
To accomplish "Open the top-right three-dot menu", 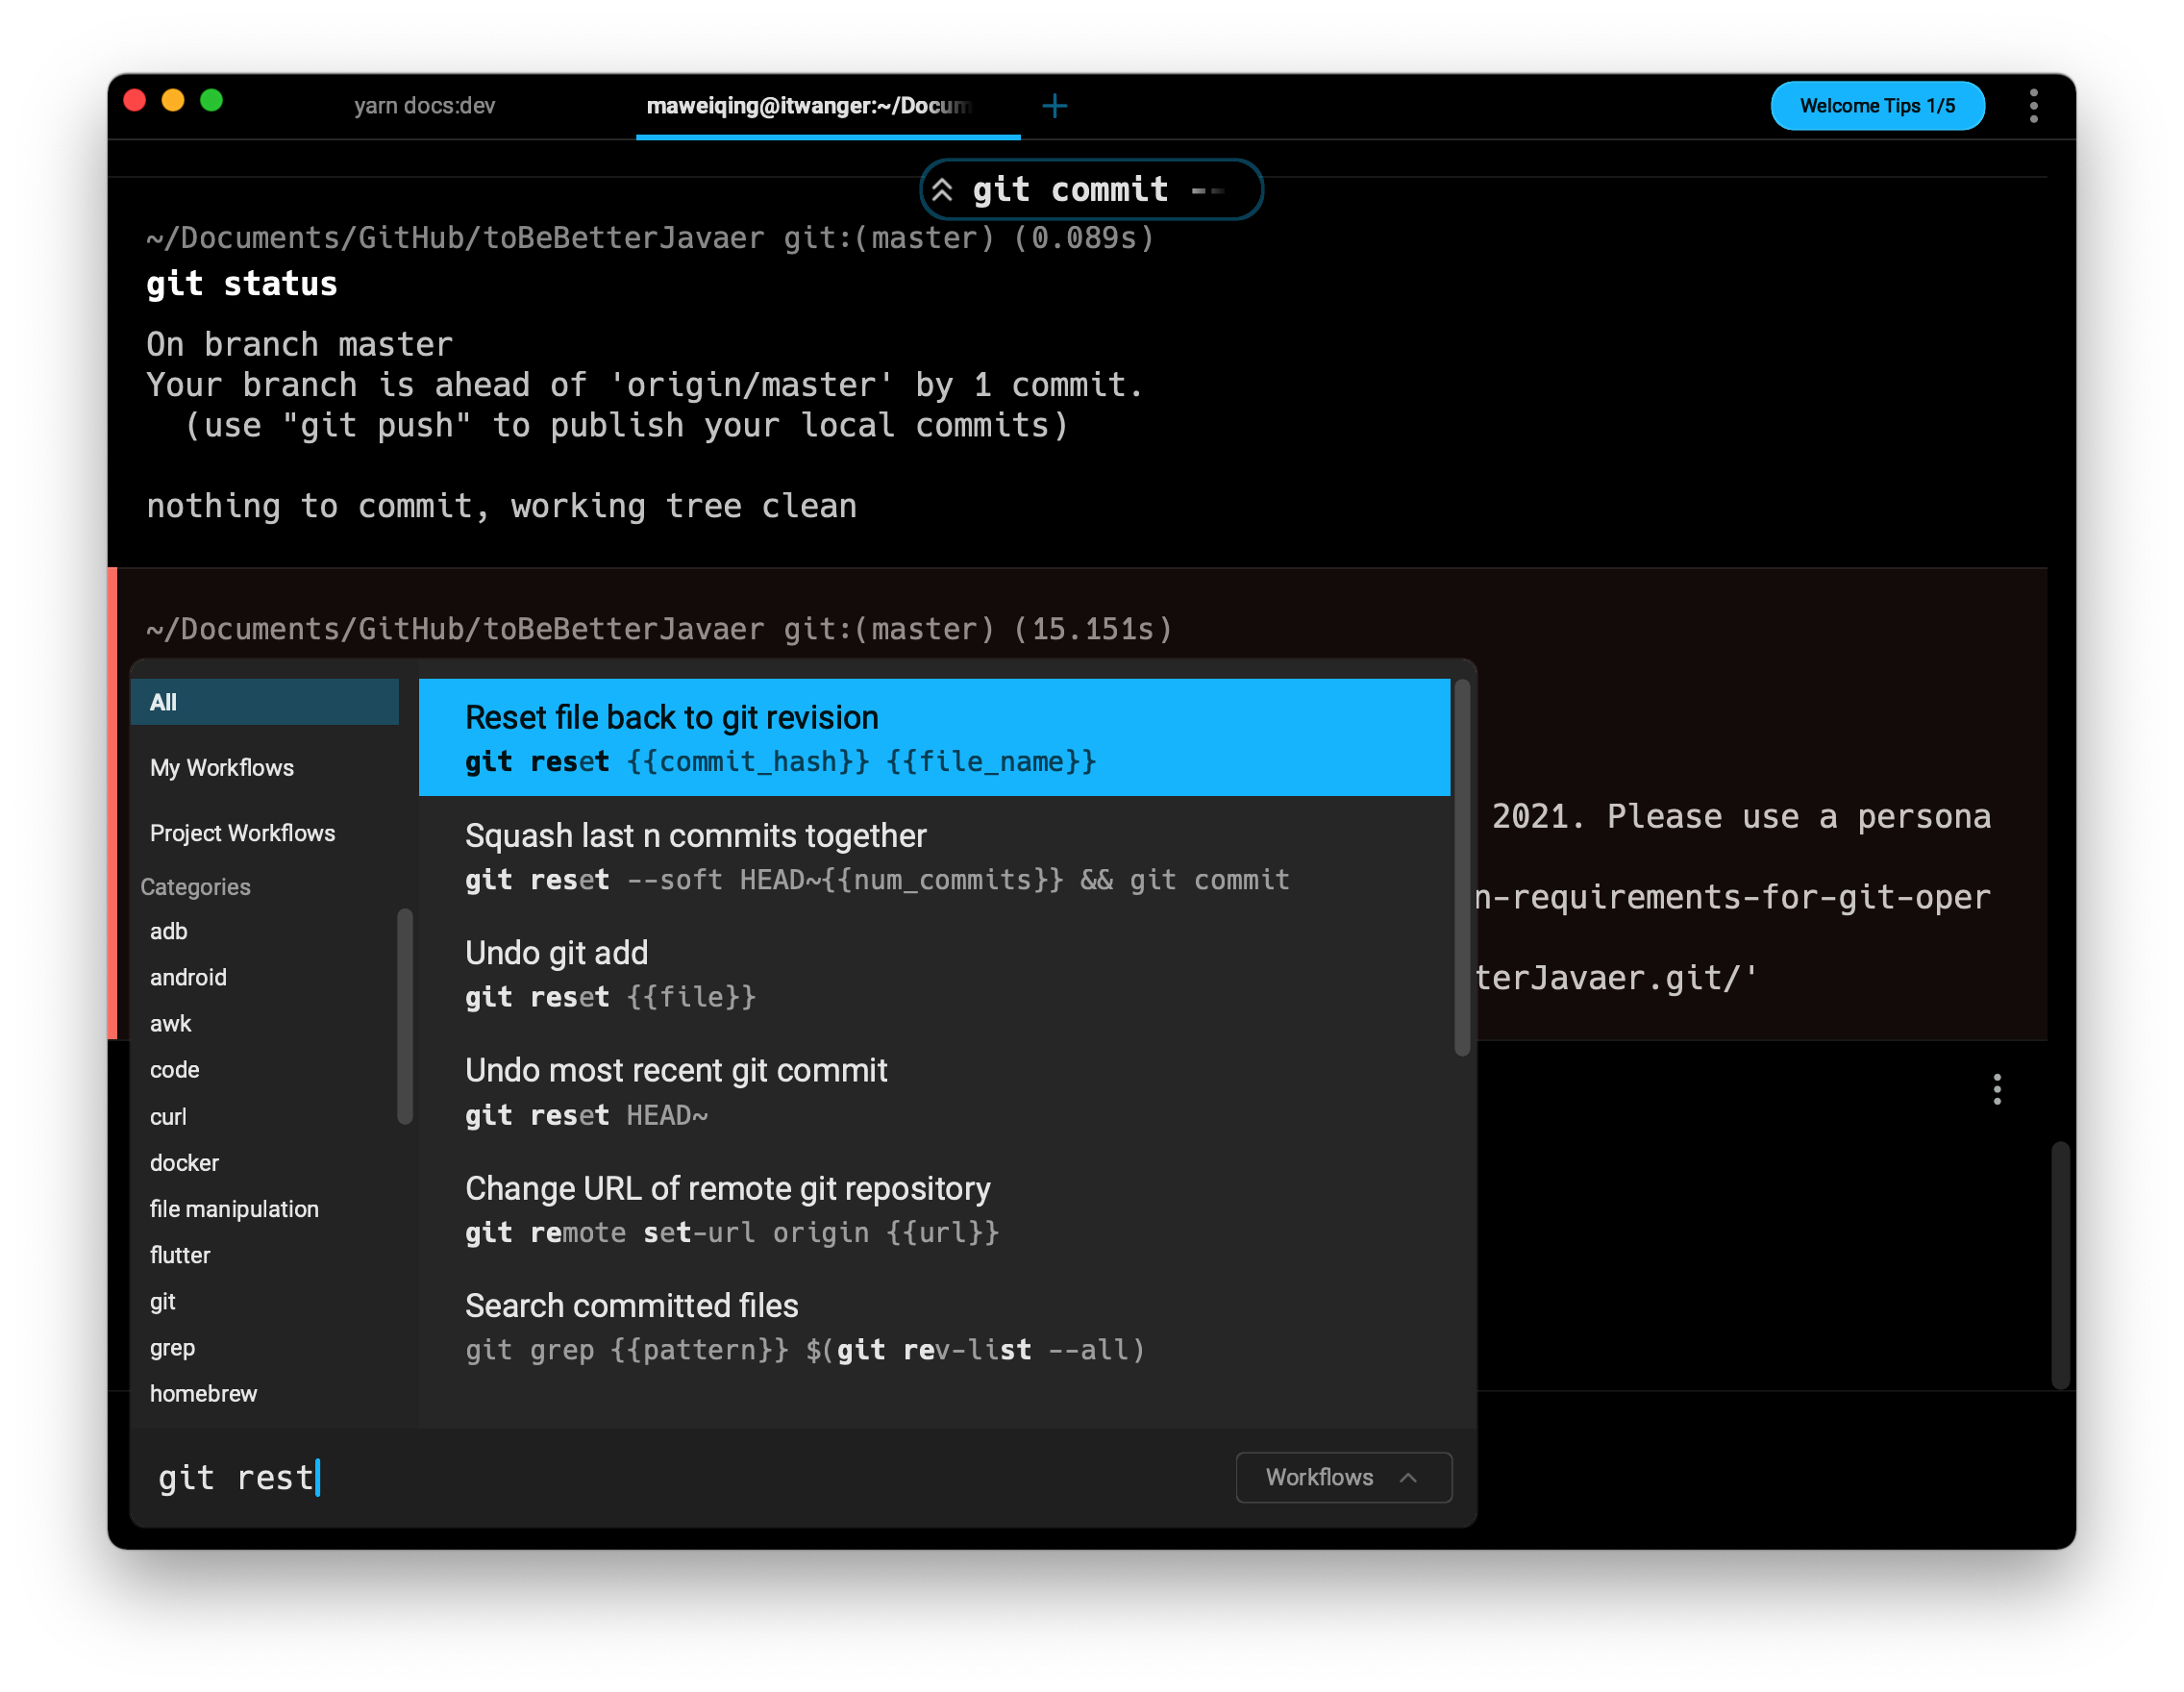I will click(2033, 105).
